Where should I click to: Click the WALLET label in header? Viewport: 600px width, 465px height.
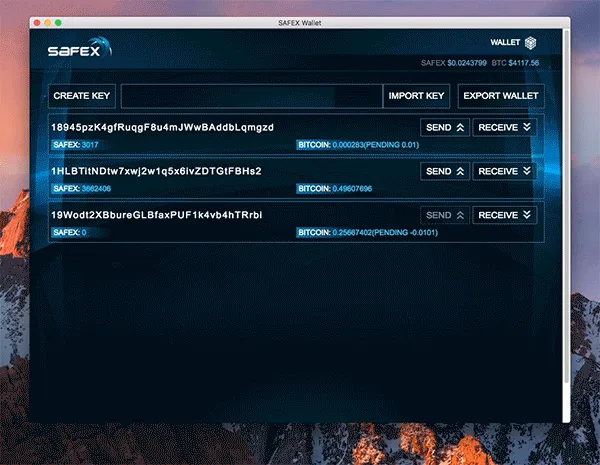click(505, 42)
